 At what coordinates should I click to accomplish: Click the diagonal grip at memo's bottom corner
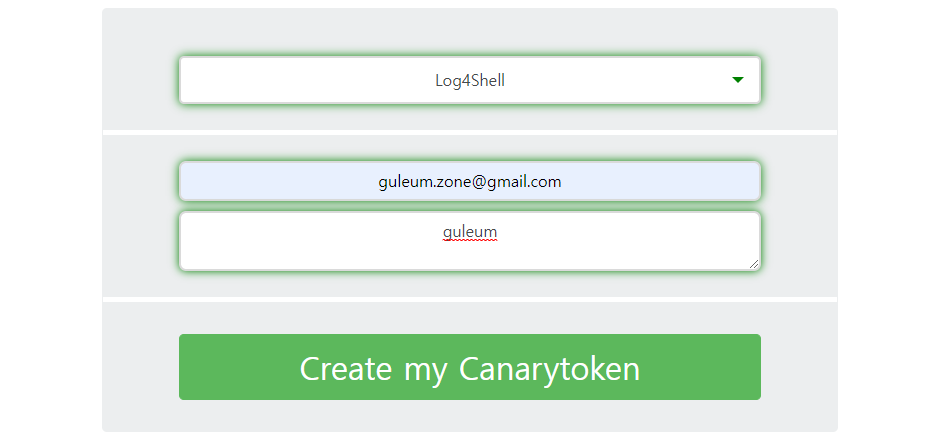coord(754,264)
